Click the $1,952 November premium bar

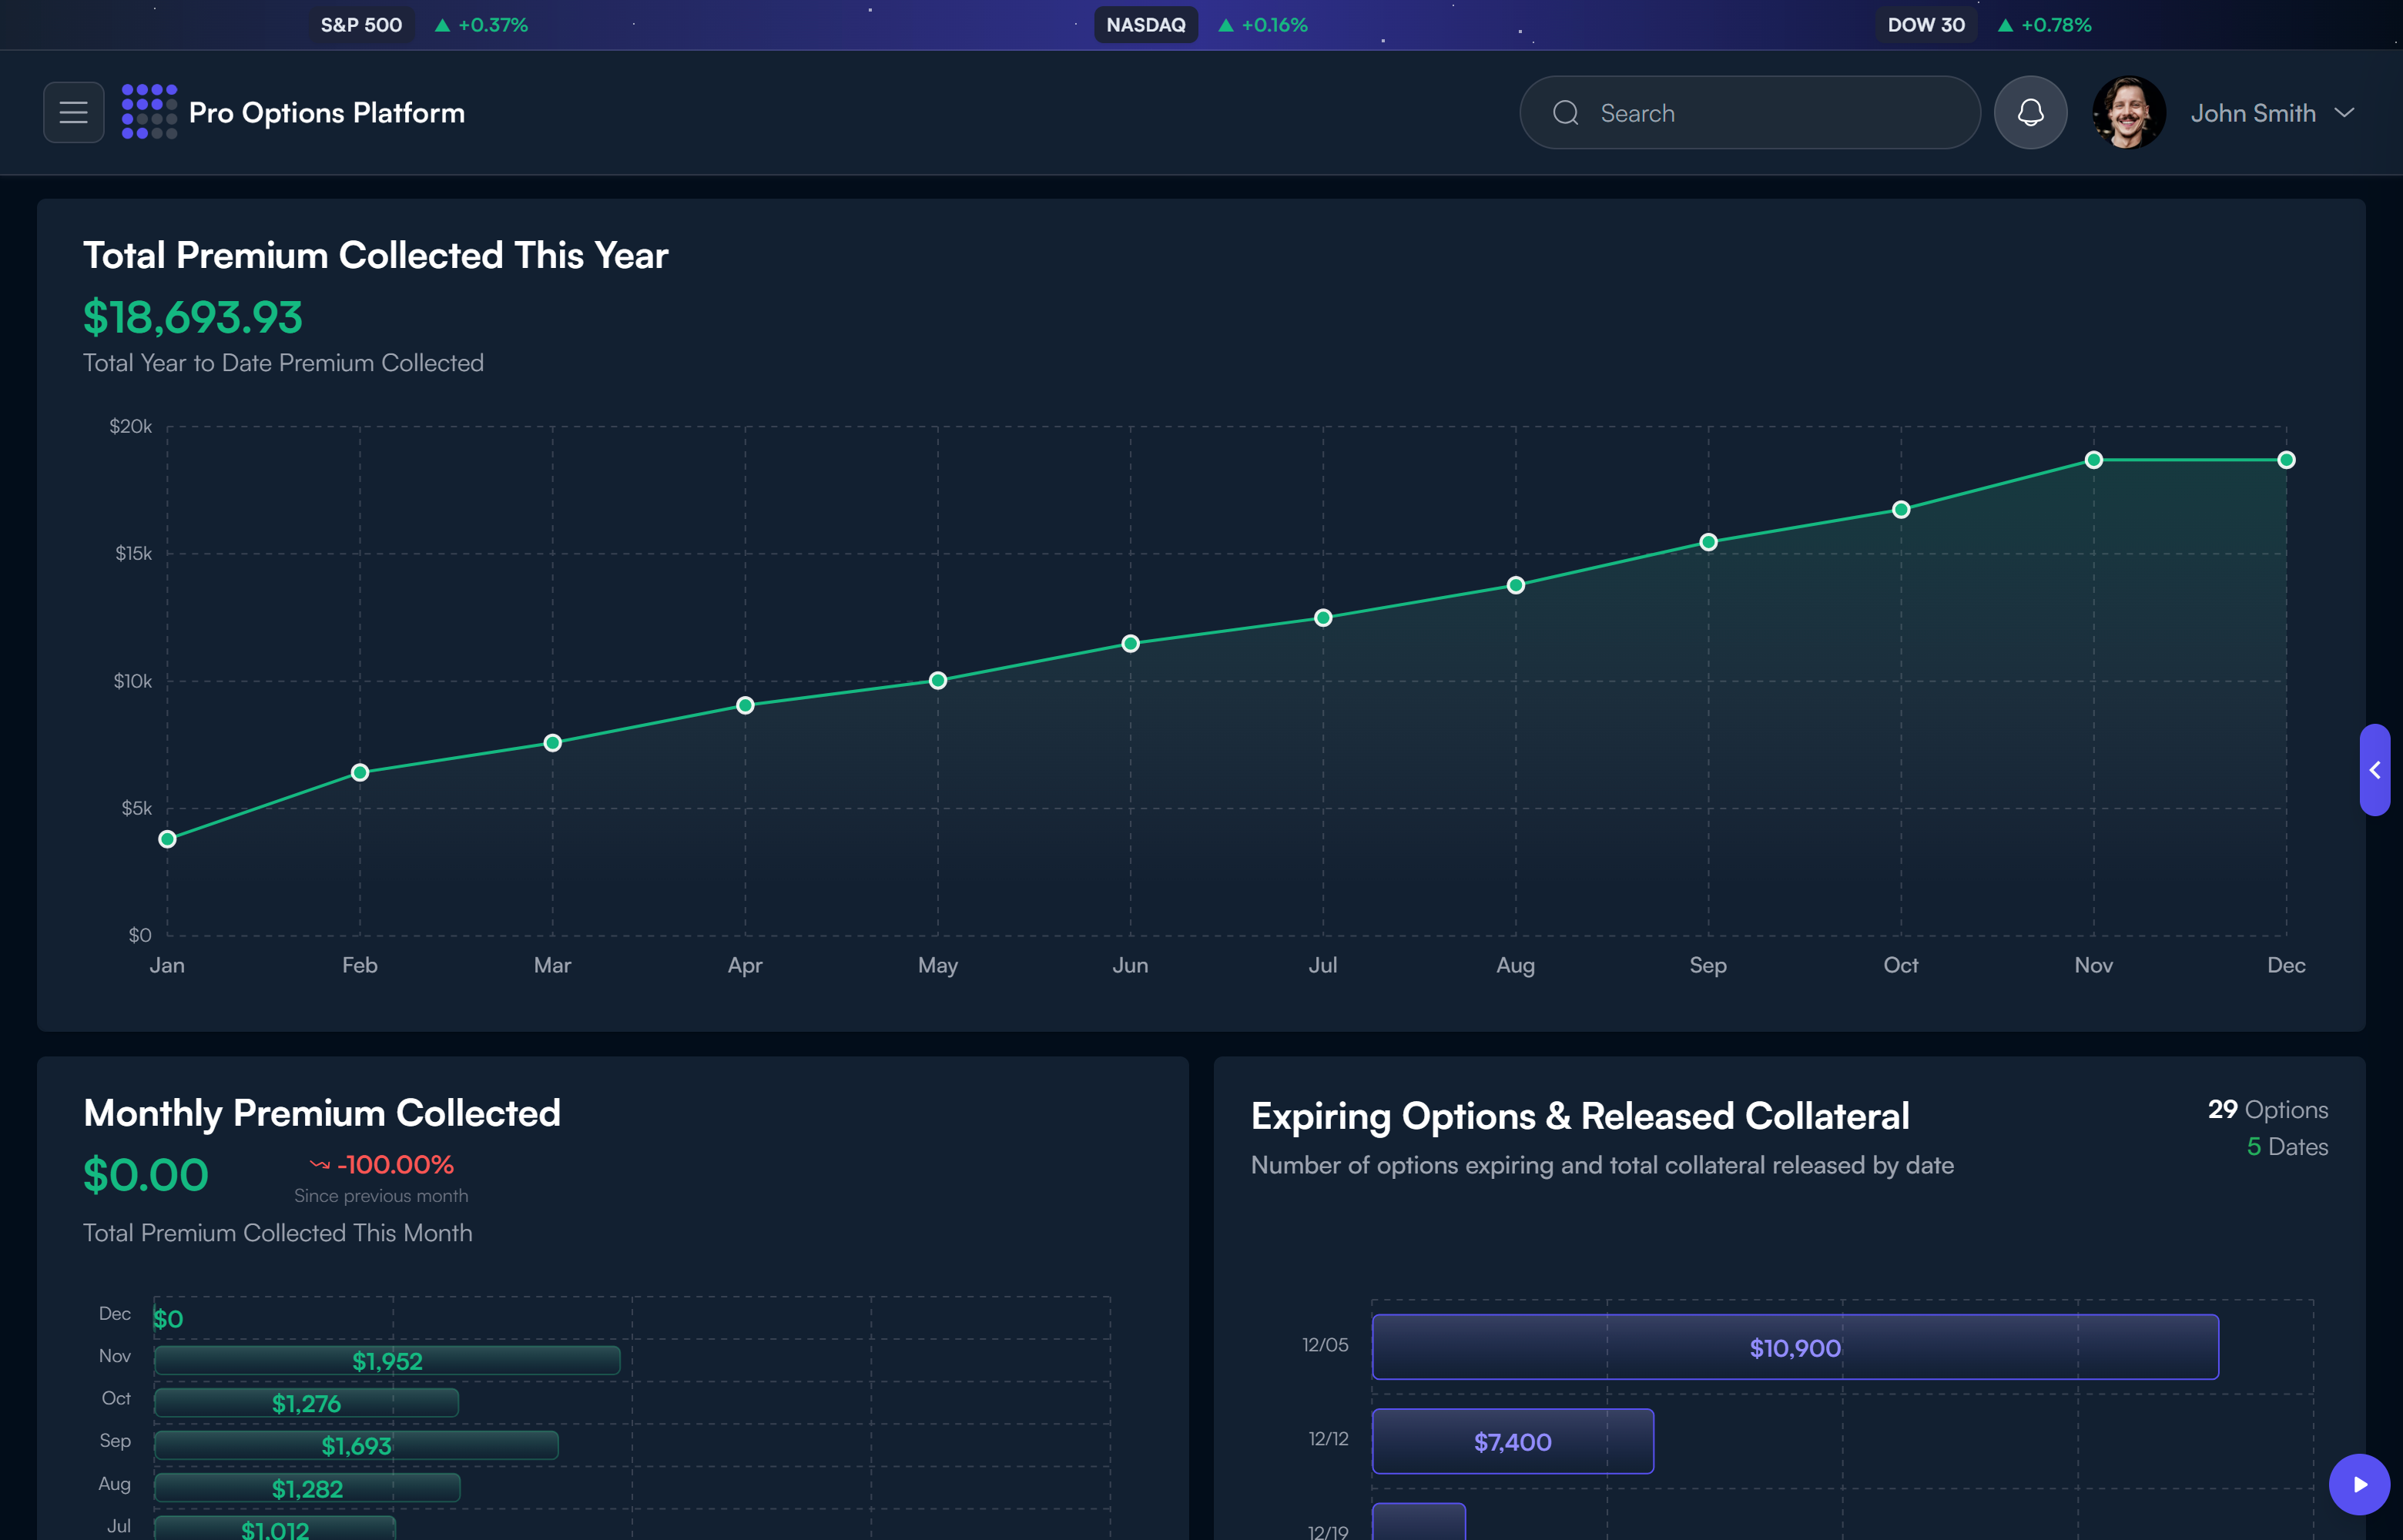point(387,1360)
